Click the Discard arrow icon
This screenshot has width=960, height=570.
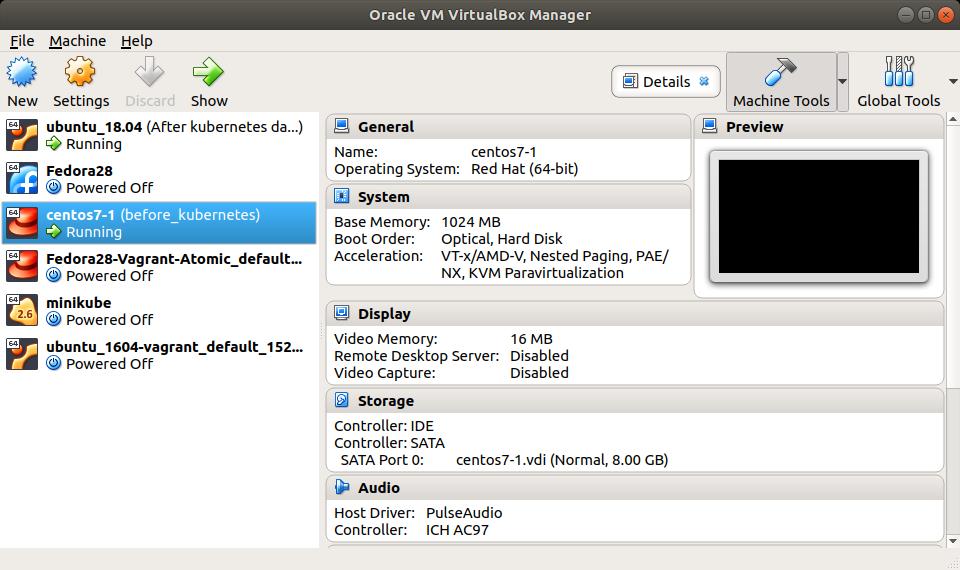point(149,72)
